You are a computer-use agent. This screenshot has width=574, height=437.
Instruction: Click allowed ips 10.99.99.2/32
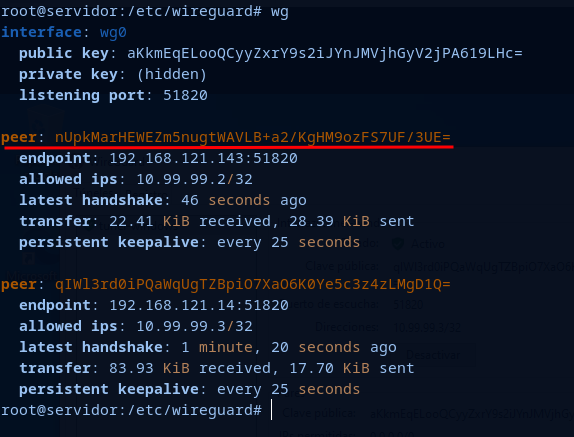pyautogui.click(x=194, y=179)
